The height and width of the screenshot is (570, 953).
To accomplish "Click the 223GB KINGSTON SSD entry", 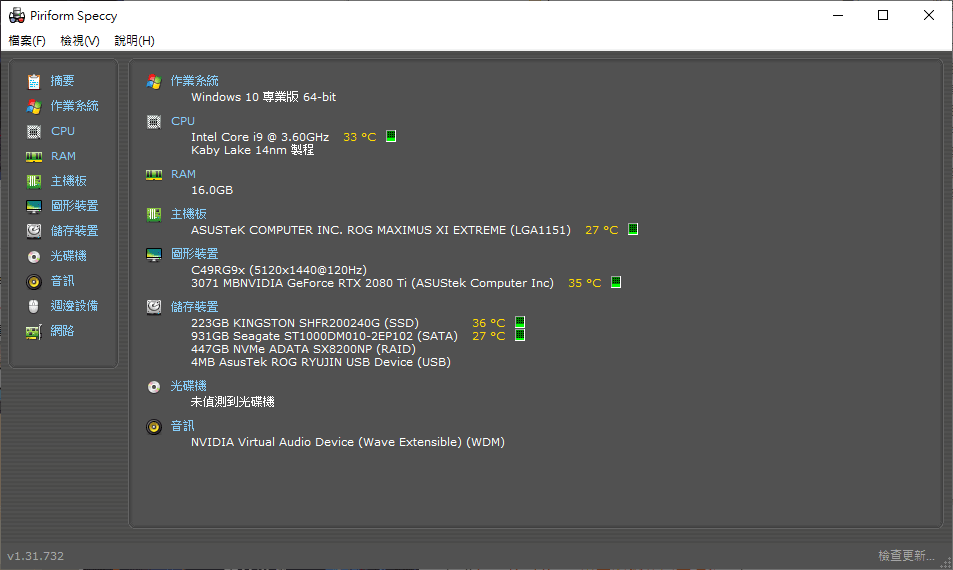I will click(x=305, y=323).
